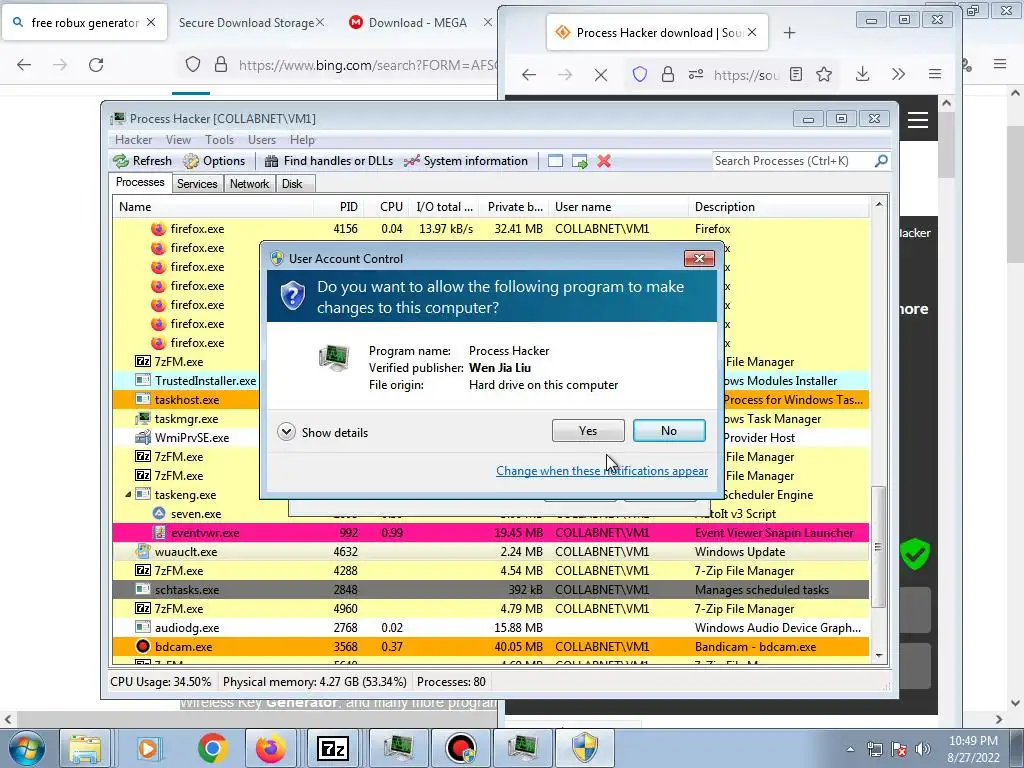Click Find handles or DLLs
This screenshot has height=768, width=1024.
pos(328,161)
